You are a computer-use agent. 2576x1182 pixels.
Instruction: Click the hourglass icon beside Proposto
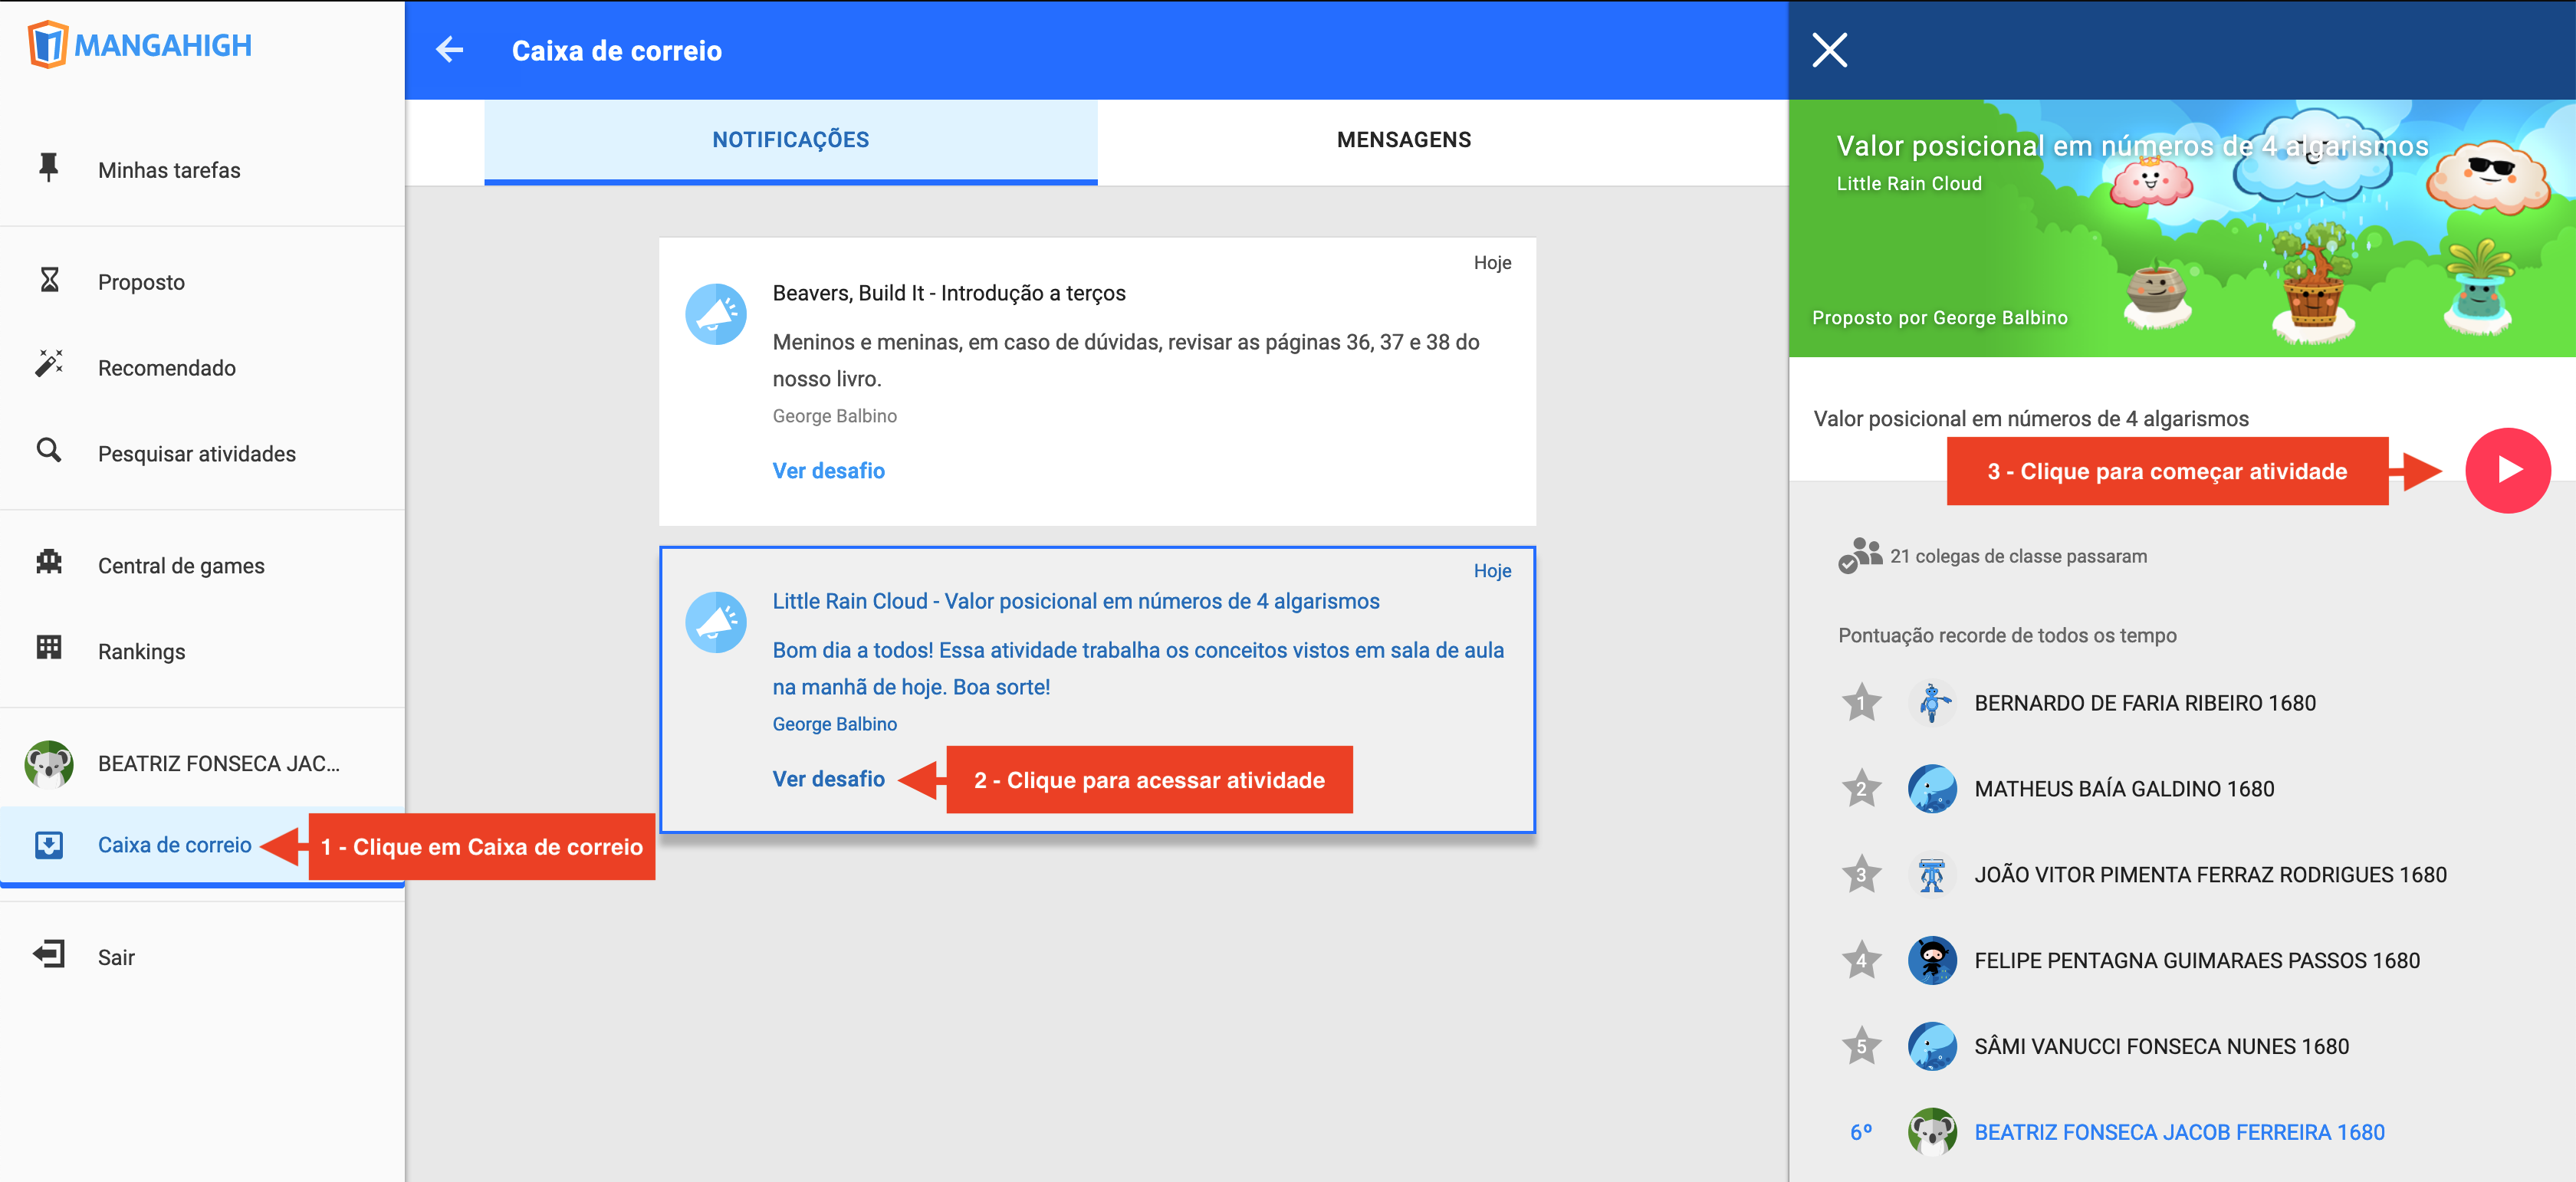tap(49, 280)
